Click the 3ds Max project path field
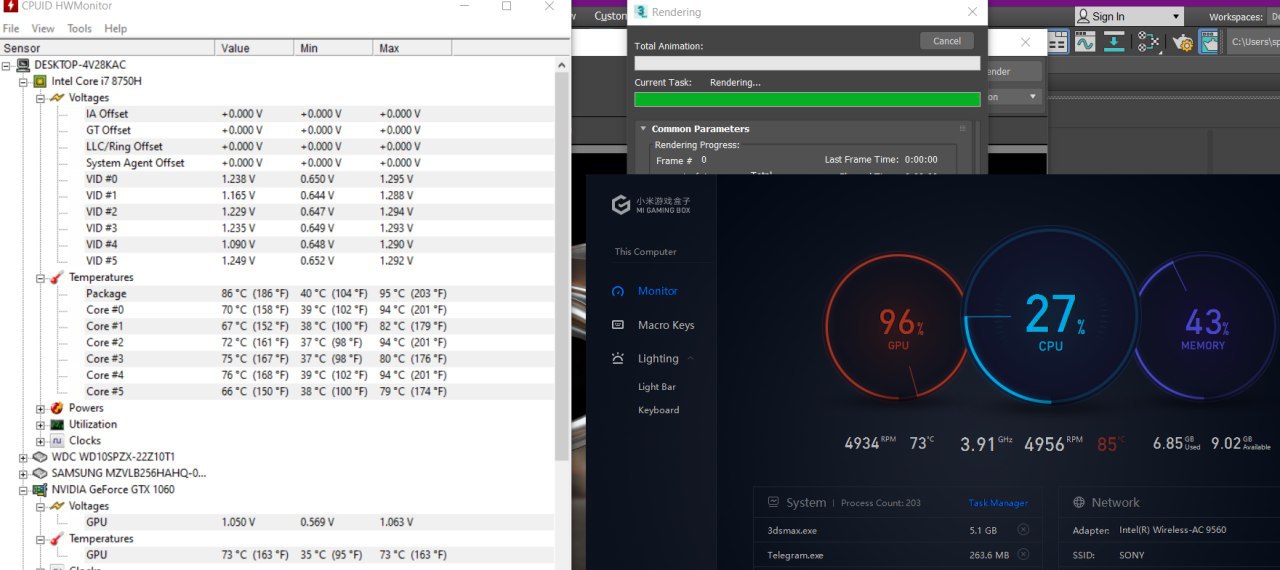Viewport: 1280px width, 570px height. [x=1253, y=42]
